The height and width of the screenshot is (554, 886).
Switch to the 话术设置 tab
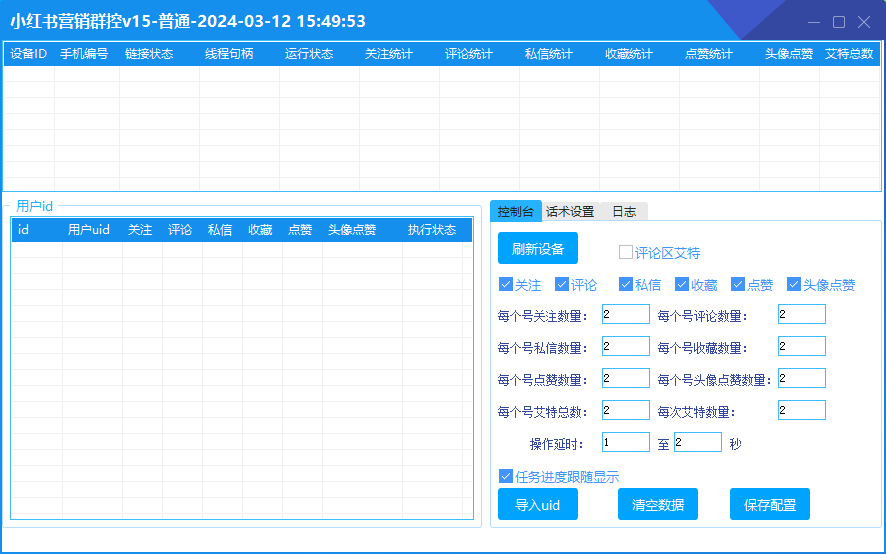(570, 211)
